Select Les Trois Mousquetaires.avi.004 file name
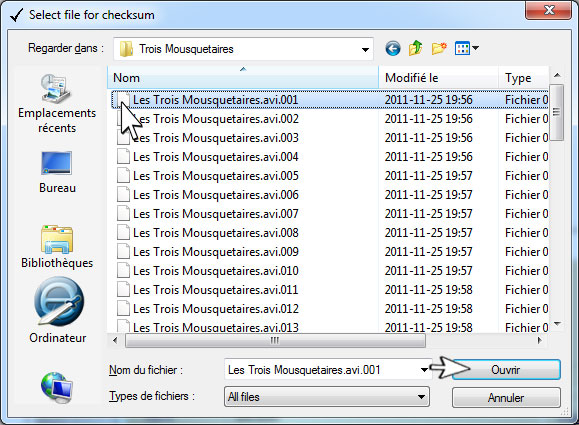The width and height of the screenshot is (579, 425). [215, 157]
